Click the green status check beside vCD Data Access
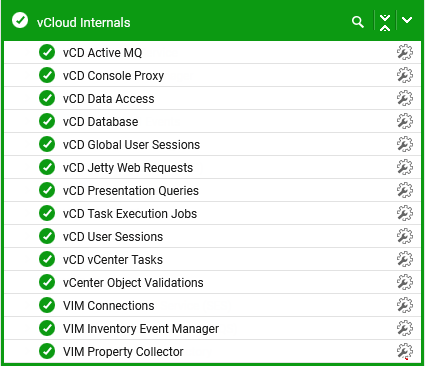425x366 pixels. pyautogui.click(x=47, y=98)
